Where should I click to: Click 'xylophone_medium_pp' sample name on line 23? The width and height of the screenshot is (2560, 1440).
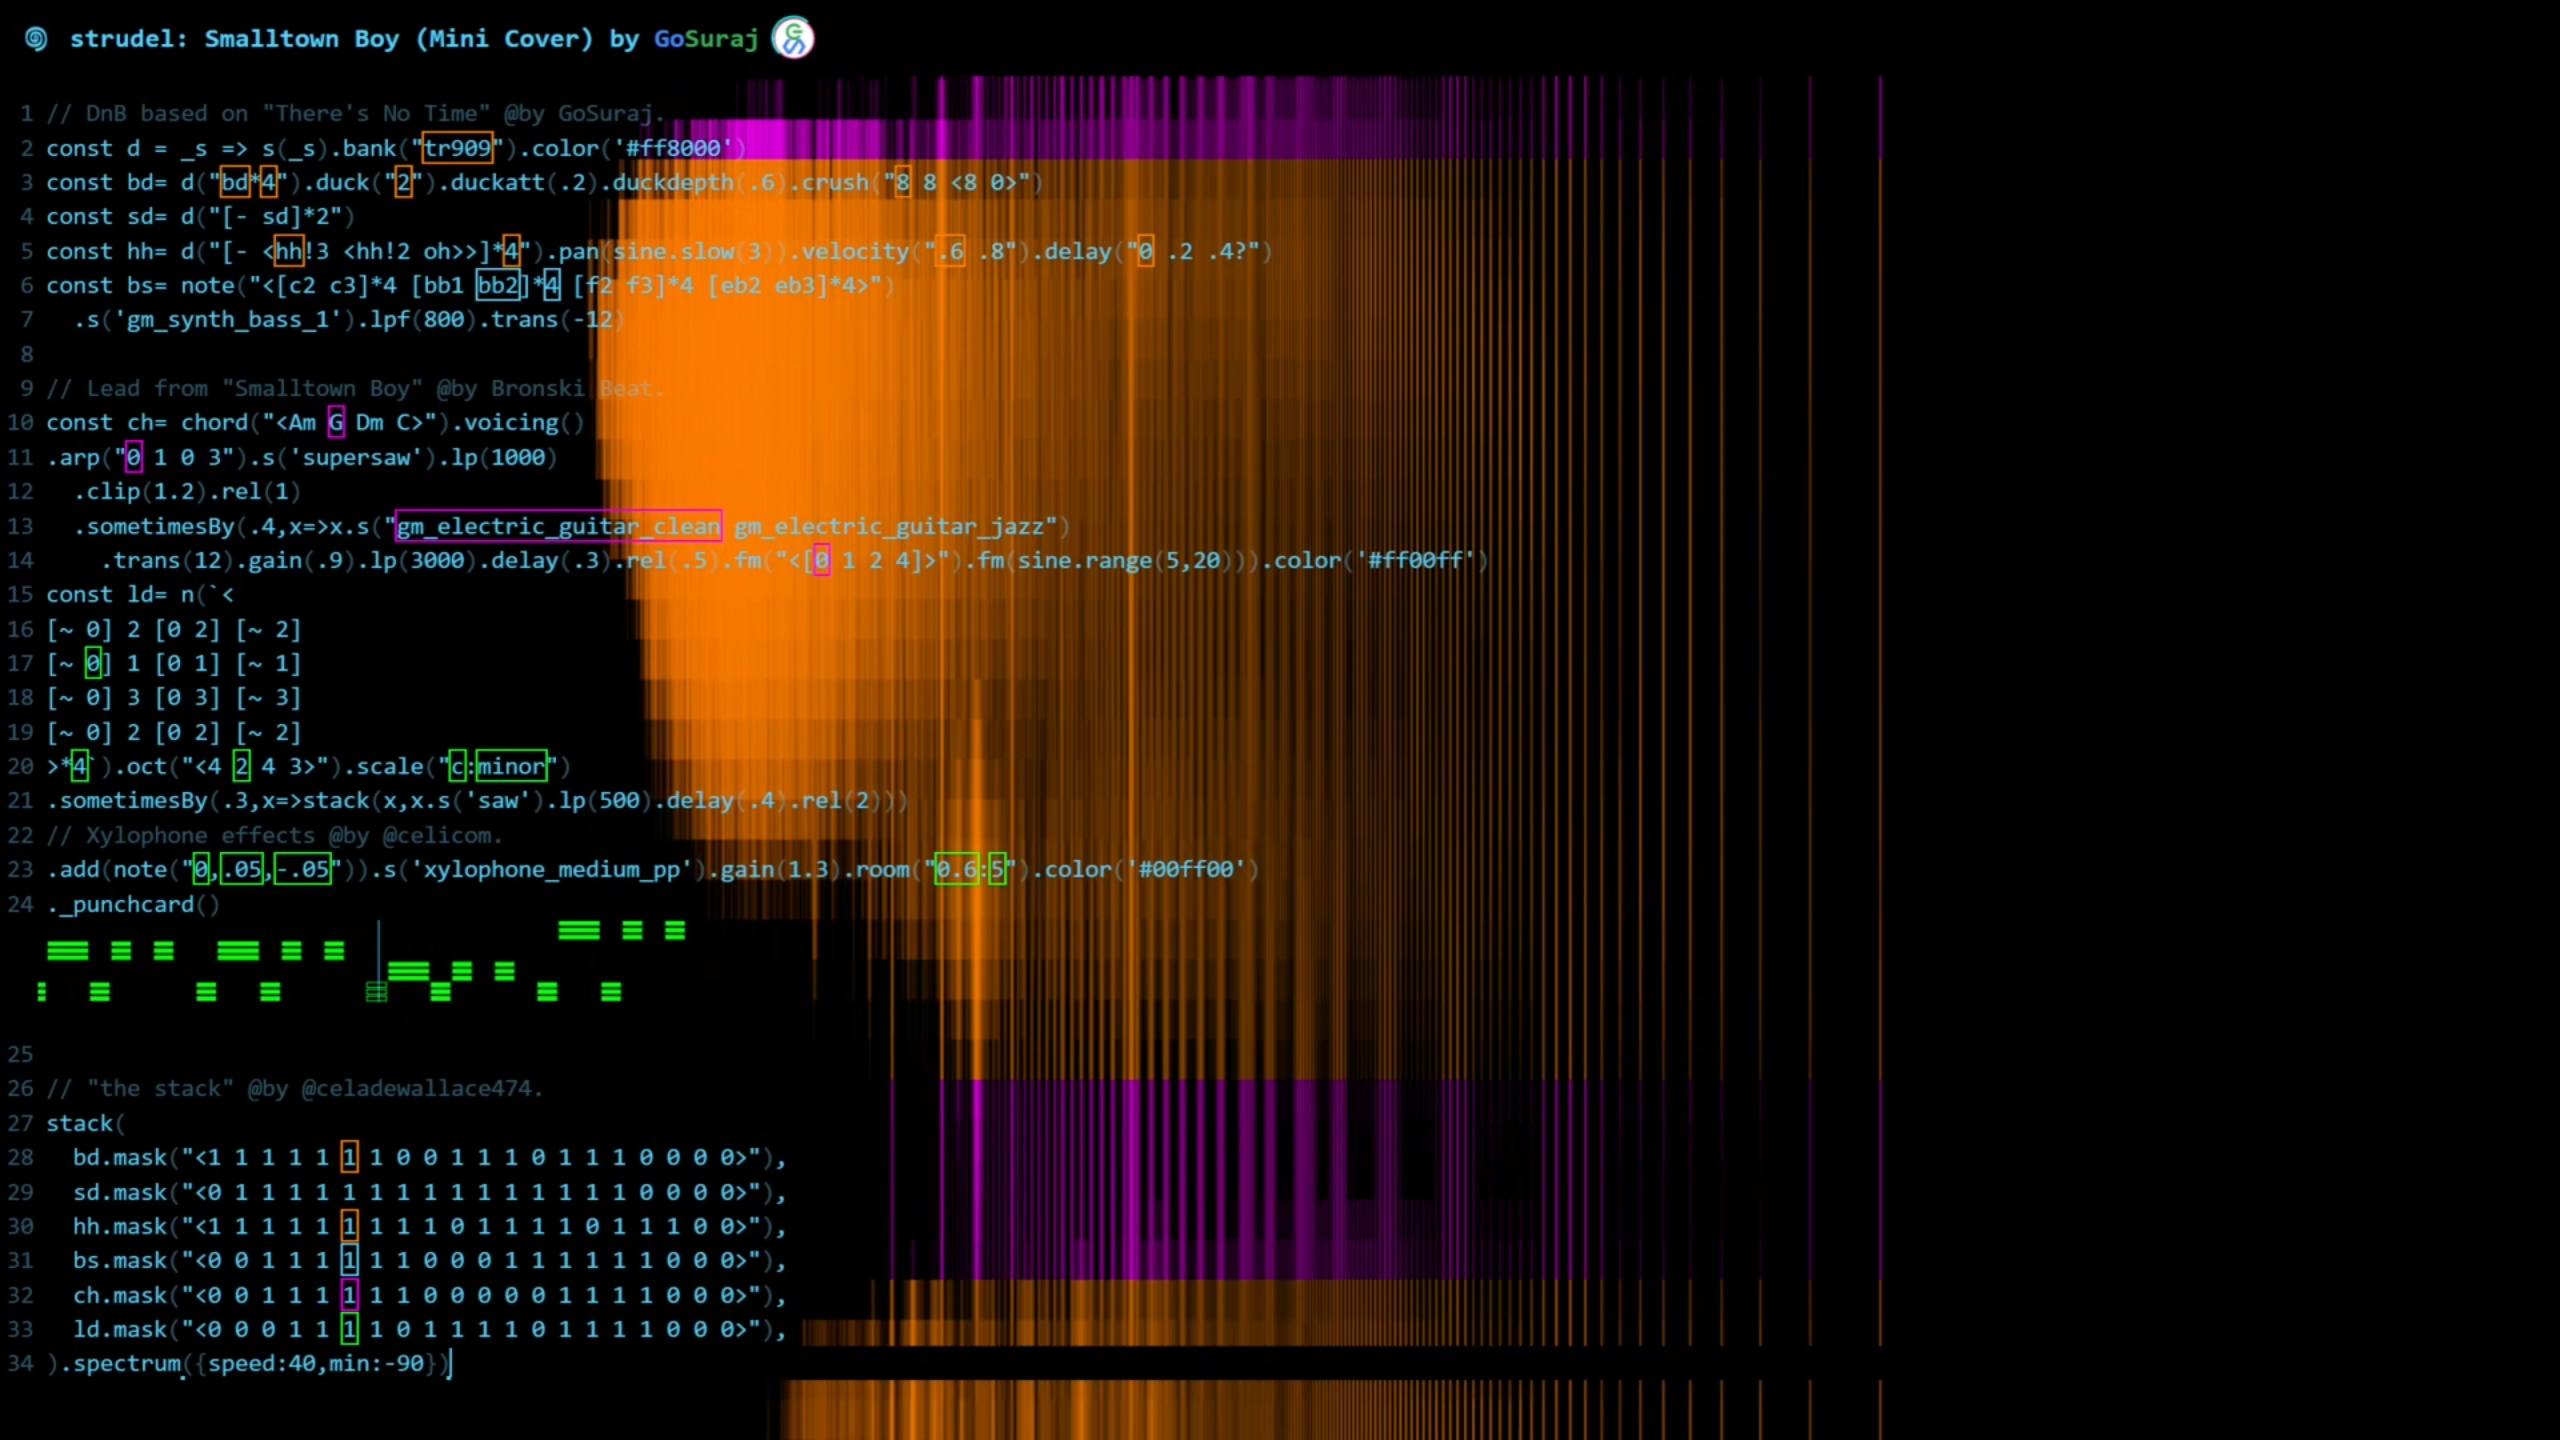tap(551, 869)
